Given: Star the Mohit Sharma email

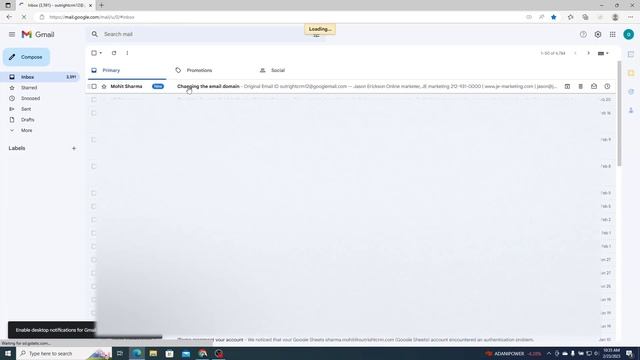Looking at the screenshot, I should tap(104, 87).
